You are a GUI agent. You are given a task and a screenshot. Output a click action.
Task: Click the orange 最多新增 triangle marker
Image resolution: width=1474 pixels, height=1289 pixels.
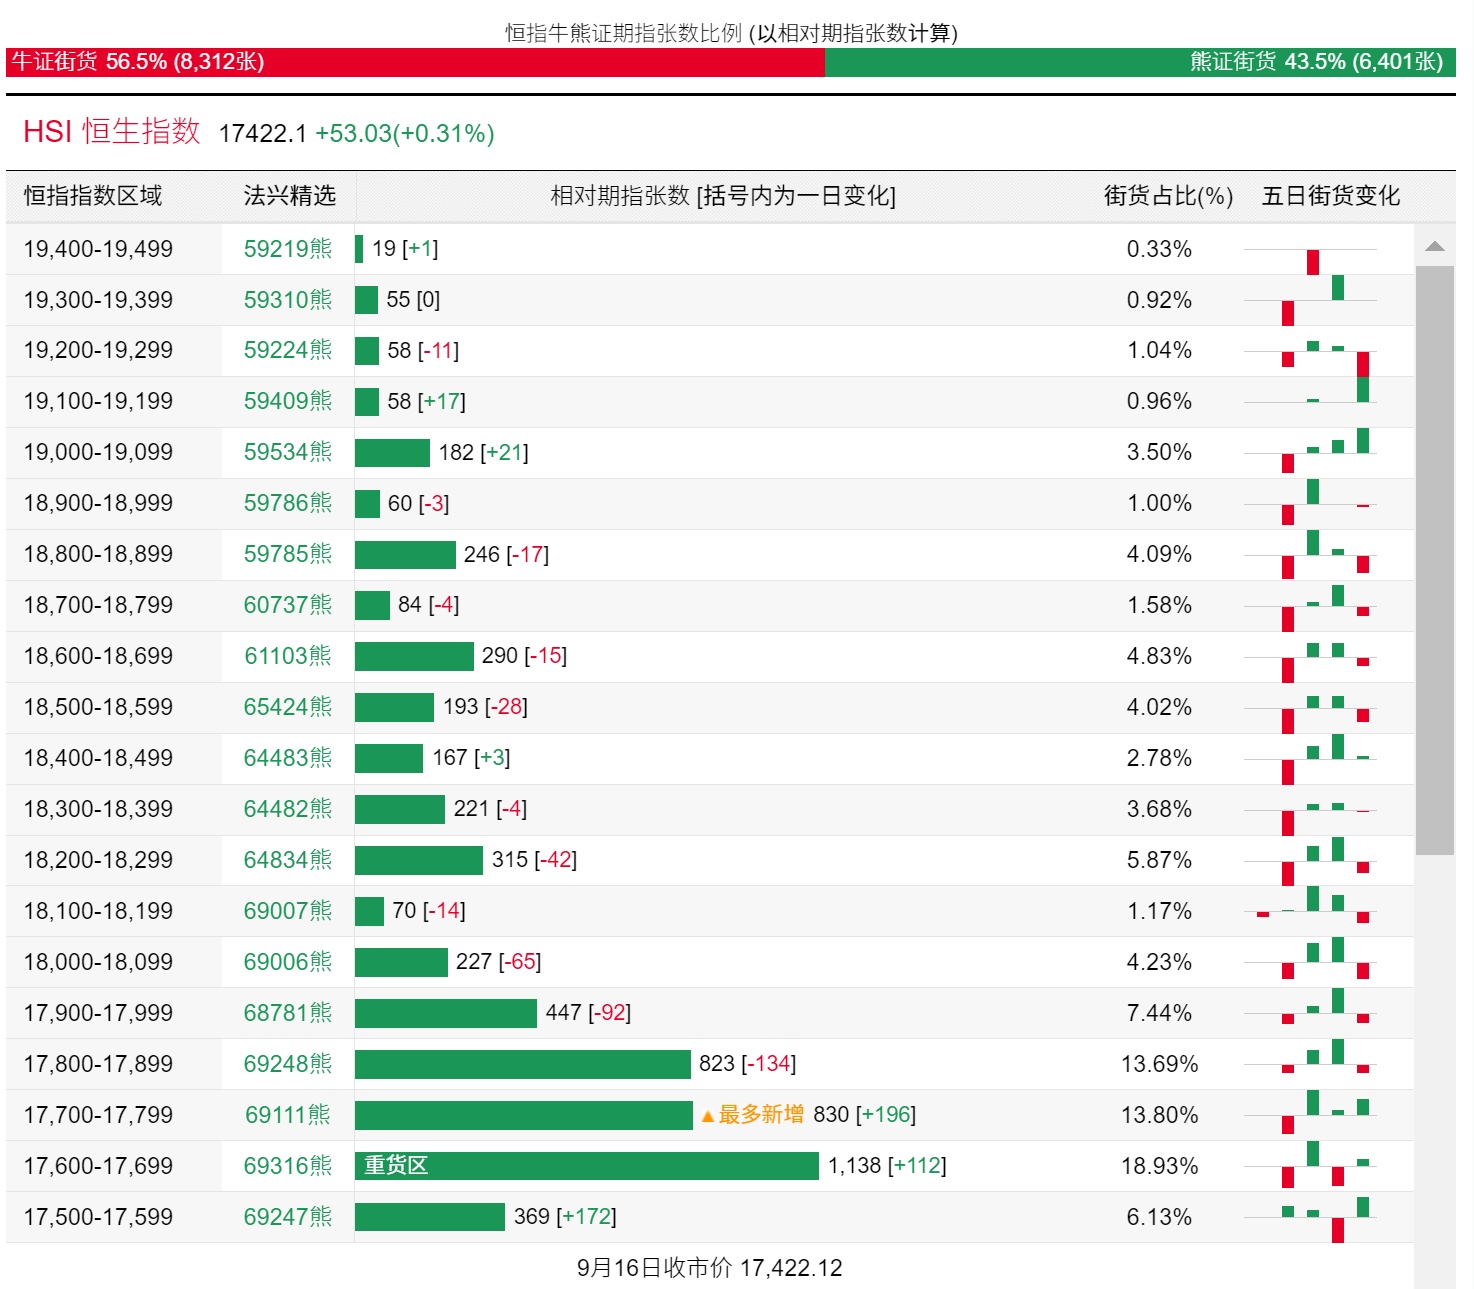click(x=708, y=1116)
